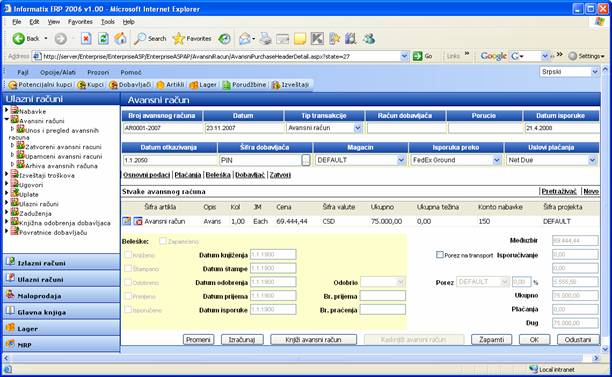Open the Pomoć menu
This screenshot has height=377, width=612.
tap(131, 72)
